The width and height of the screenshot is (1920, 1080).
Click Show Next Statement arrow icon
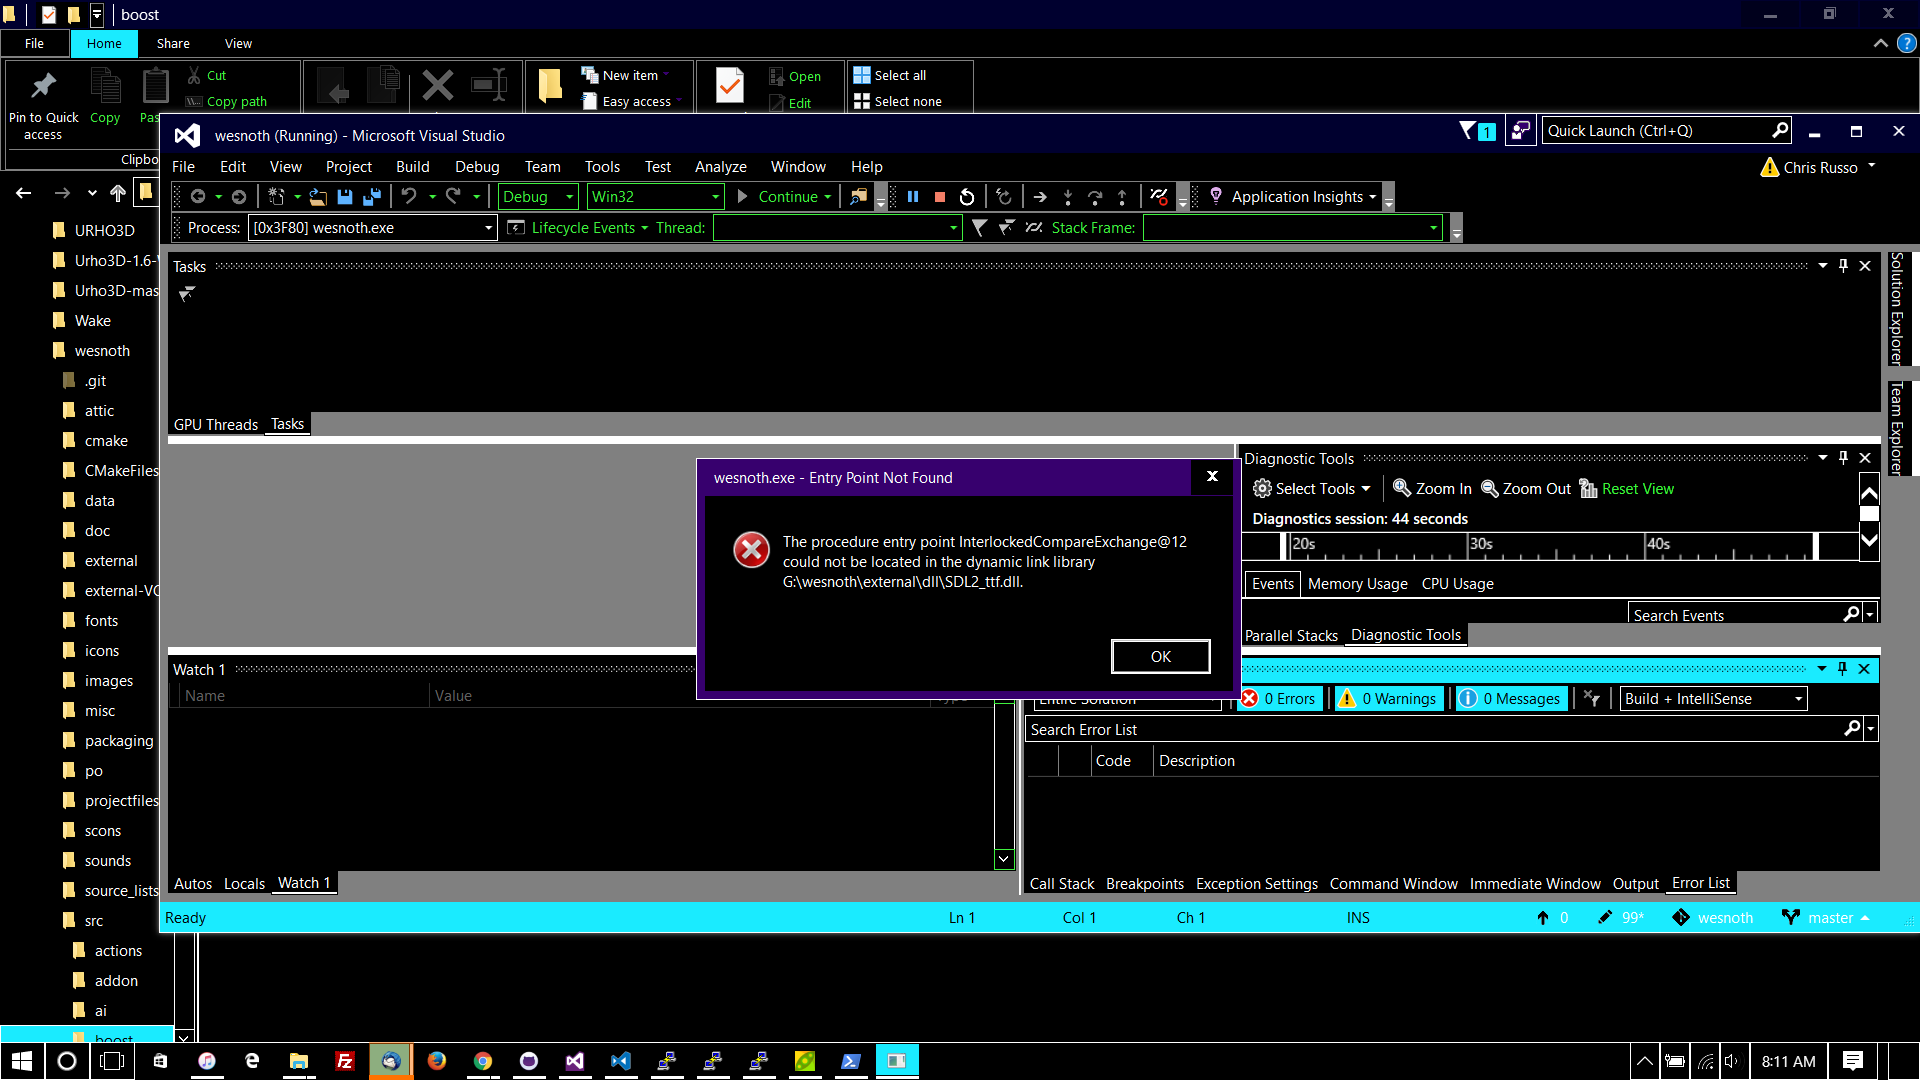point(1040,197)
